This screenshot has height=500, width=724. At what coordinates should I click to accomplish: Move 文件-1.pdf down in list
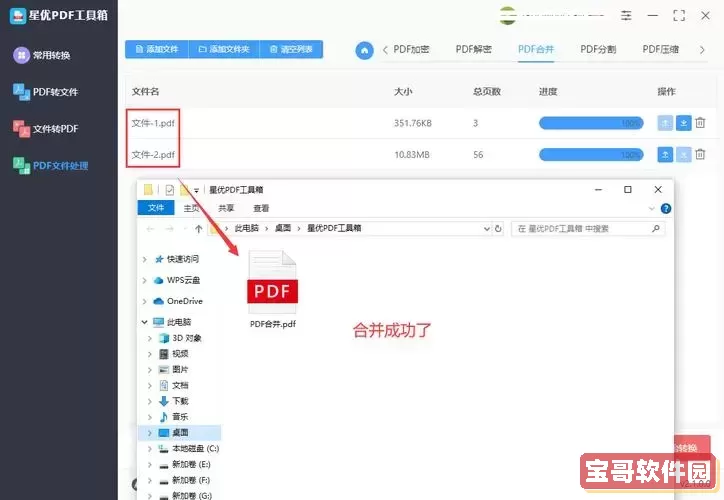683,123
